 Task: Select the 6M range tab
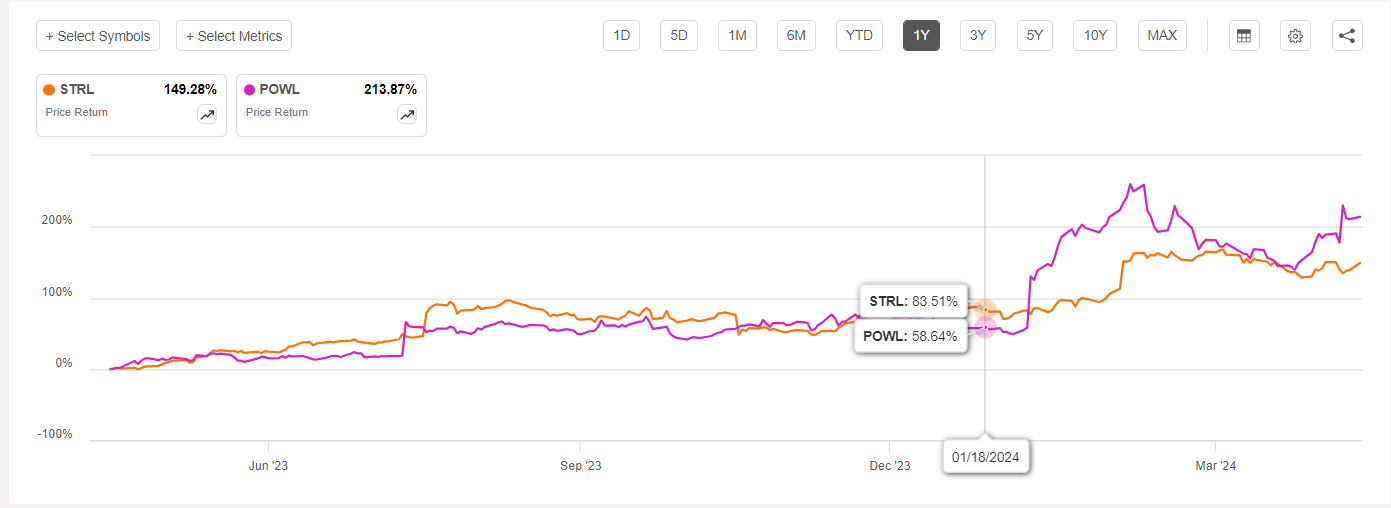coord(796,36)
